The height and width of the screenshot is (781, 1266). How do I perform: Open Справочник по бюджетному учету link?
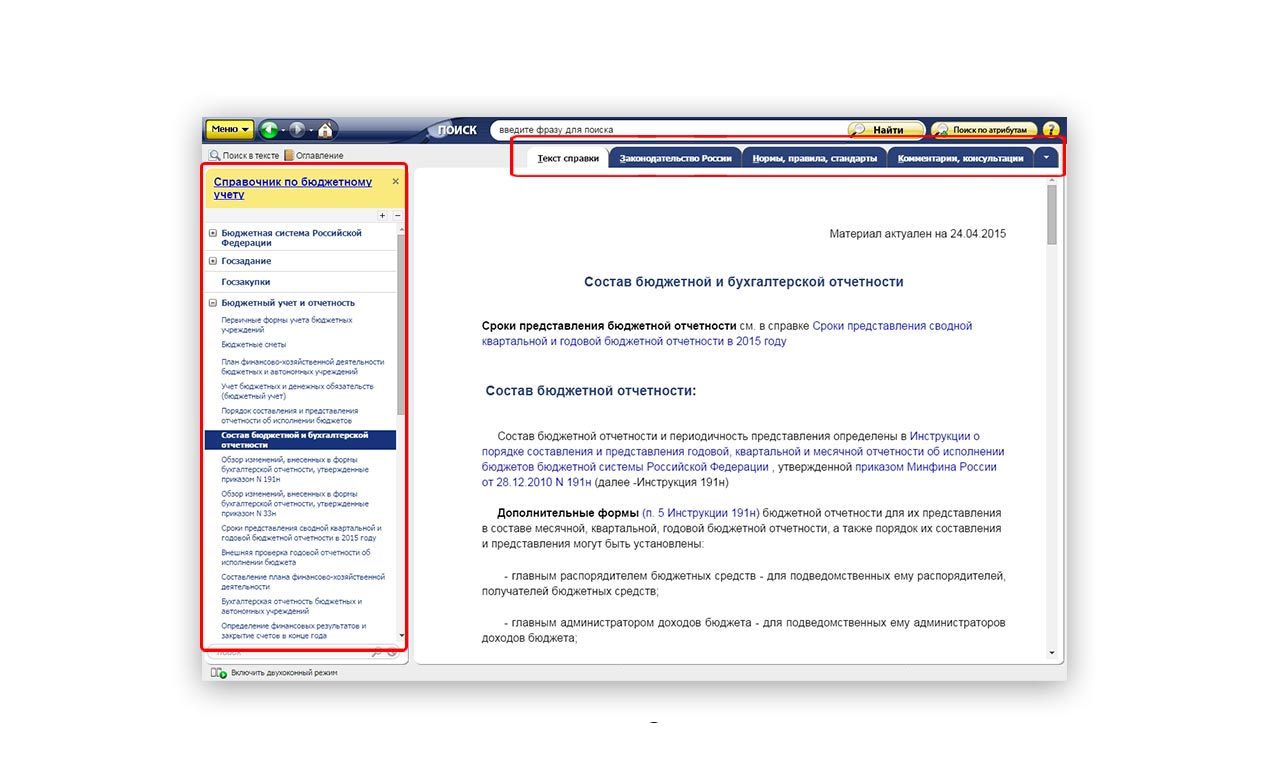tap(292, 188)
